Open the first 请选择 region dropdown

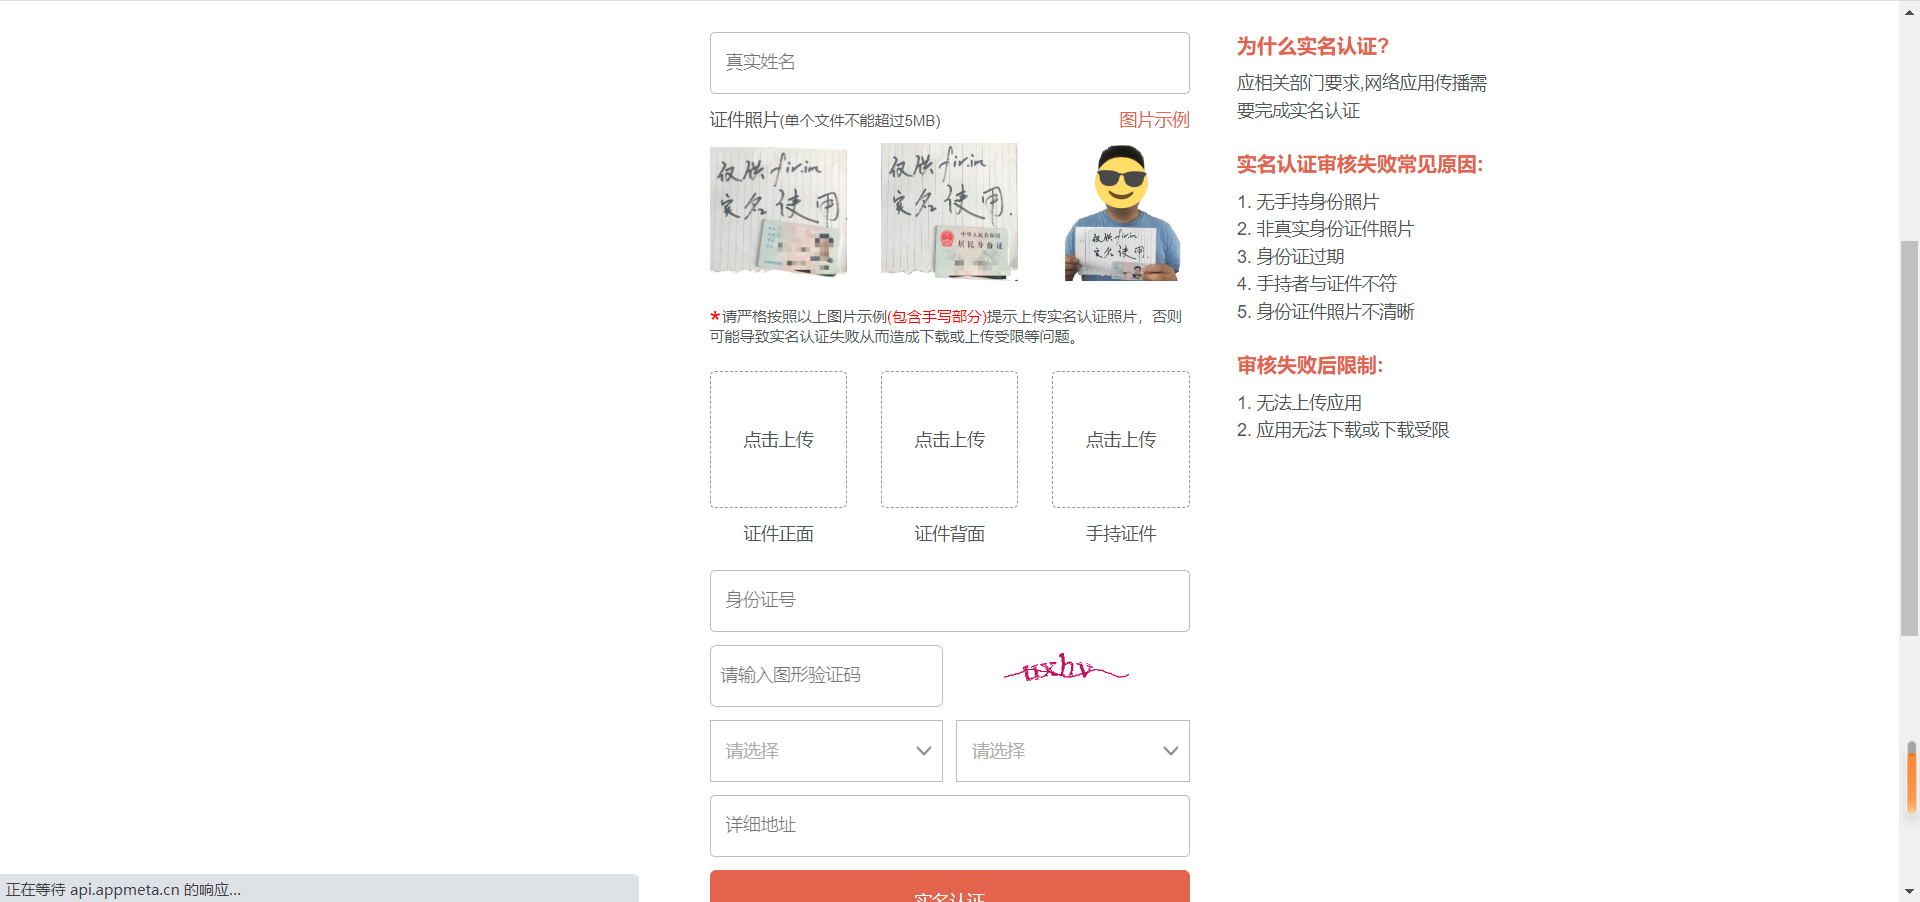click(x=826, y=751)
